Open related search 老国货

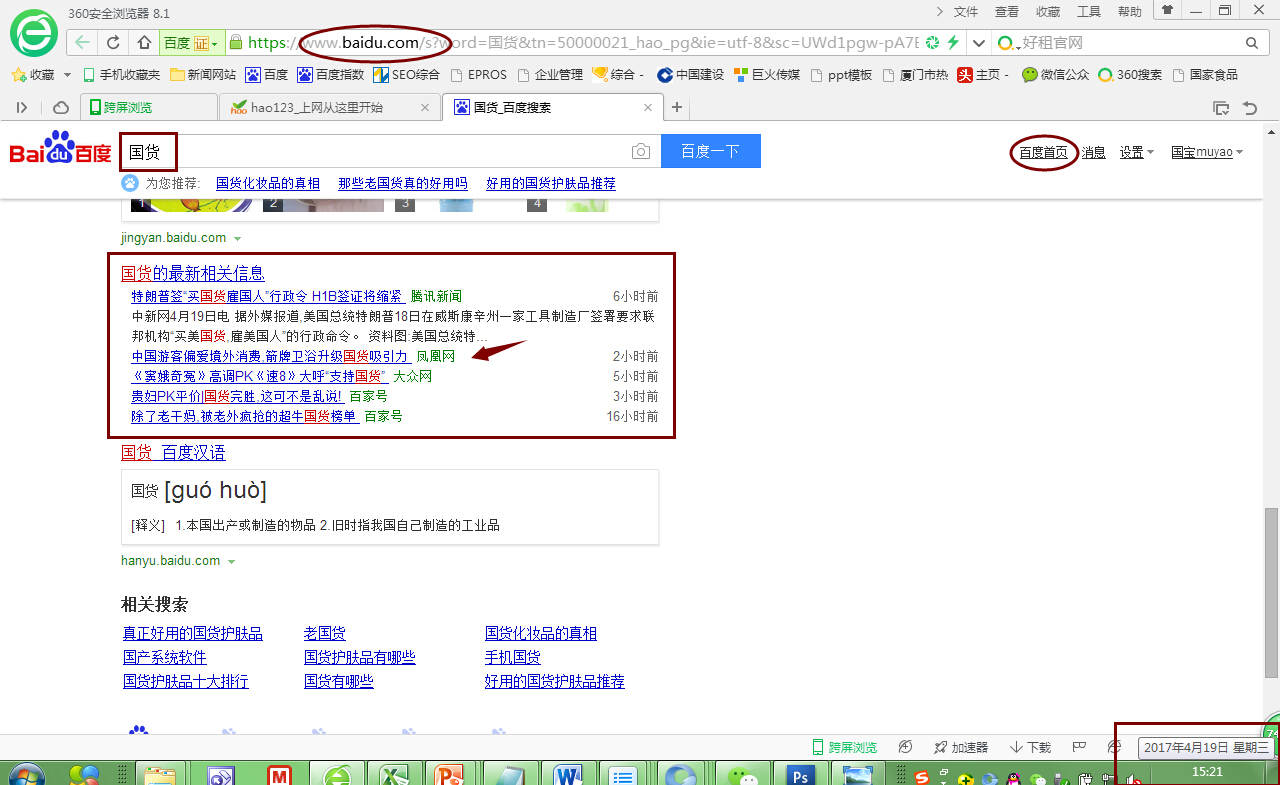click(x=325, y=633)
